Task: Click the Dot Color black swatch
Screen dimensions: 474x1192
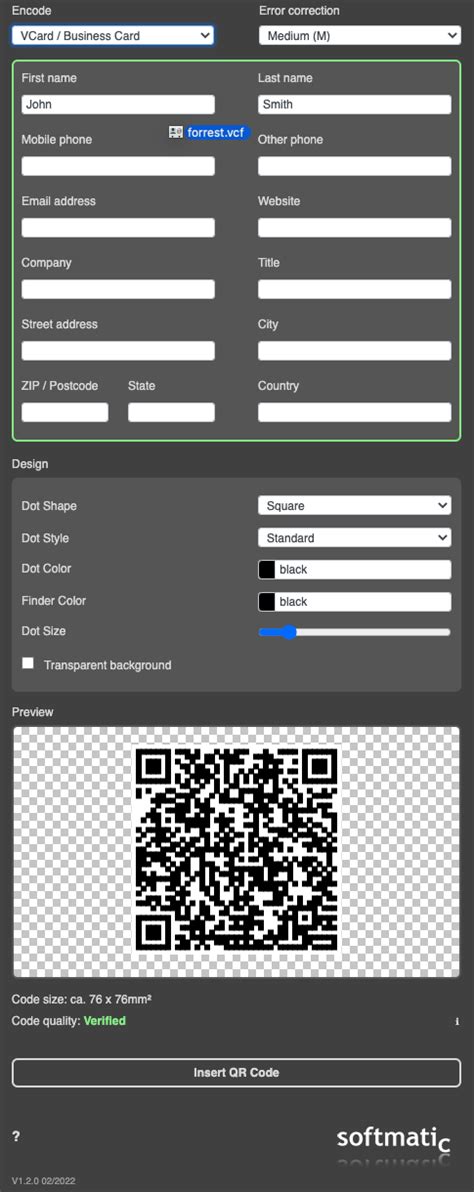Action: pyautogui.click(x=267, y=569)
